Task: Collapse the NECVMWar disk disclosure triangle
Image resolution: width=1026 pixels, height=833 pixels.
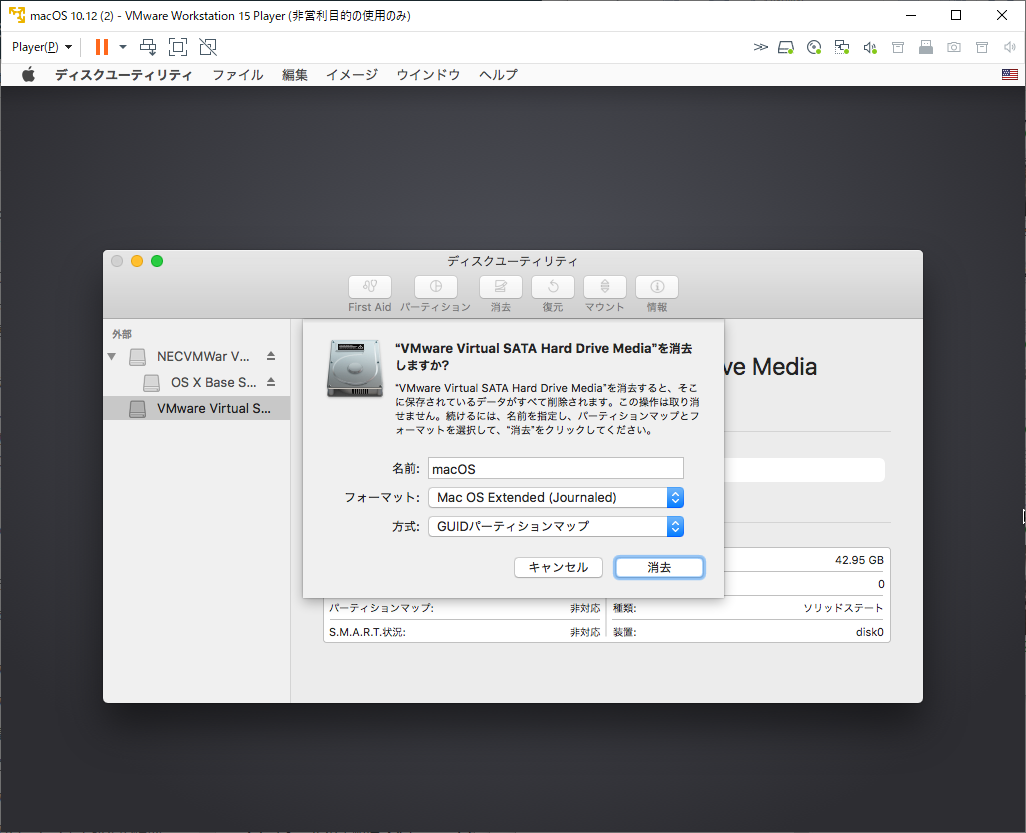Action: point(112,357)
